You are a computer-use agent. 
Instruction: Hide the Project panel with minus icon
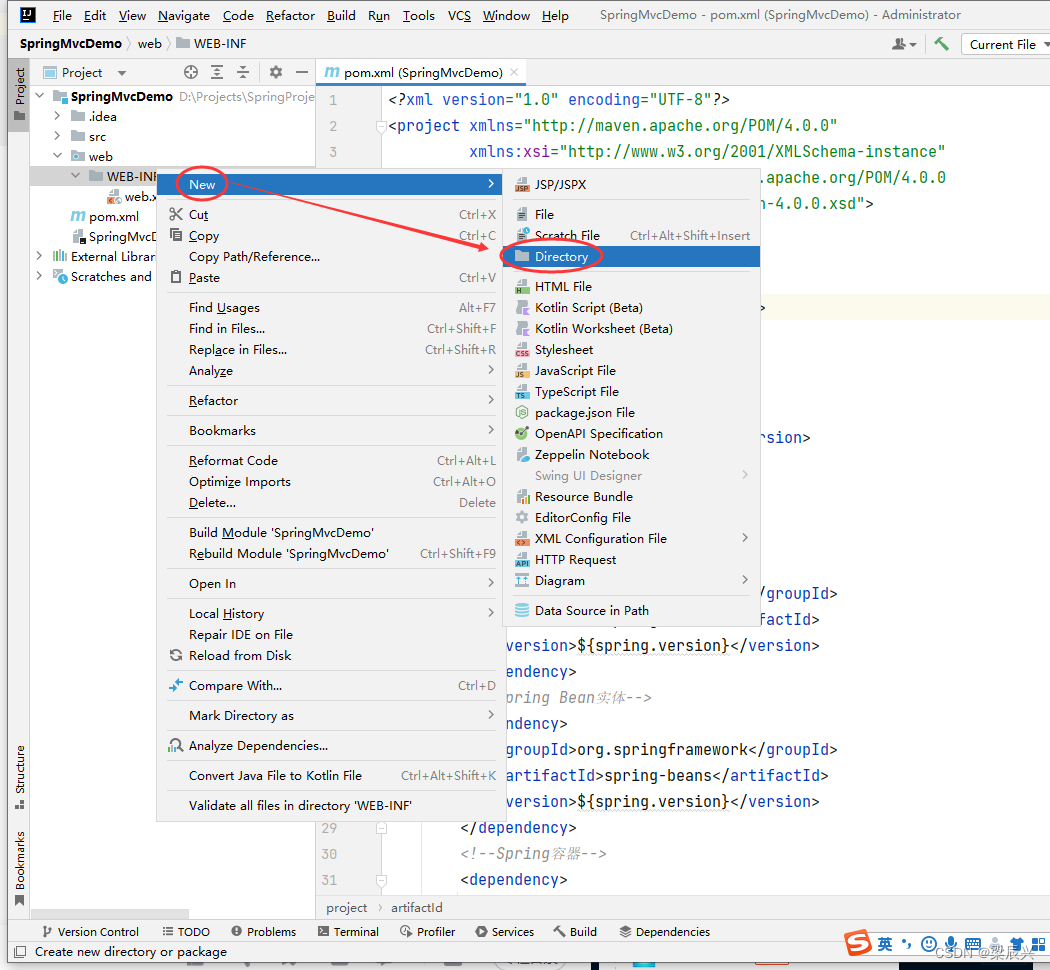point(300,72)
